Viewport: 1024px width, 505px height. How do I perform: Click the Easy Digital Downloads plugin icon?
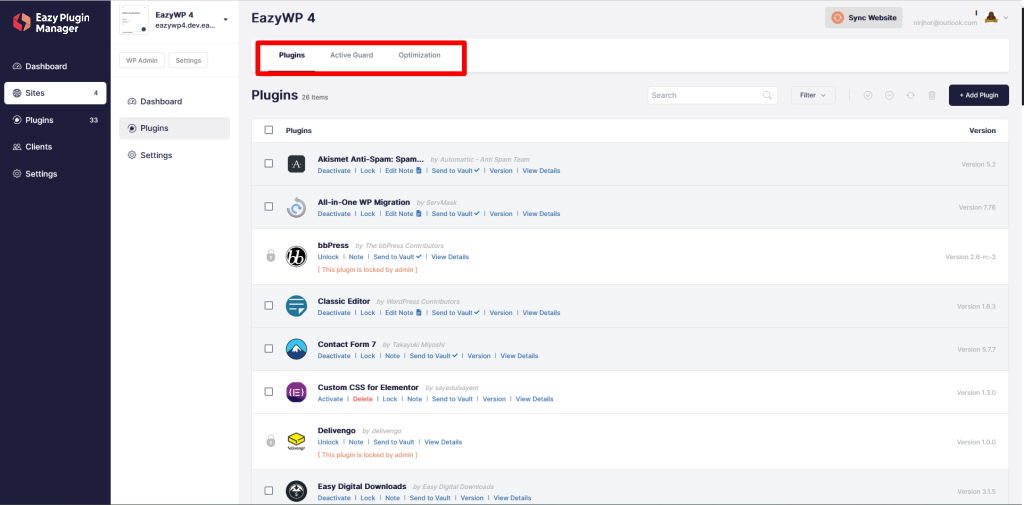(x=296, y=491)
